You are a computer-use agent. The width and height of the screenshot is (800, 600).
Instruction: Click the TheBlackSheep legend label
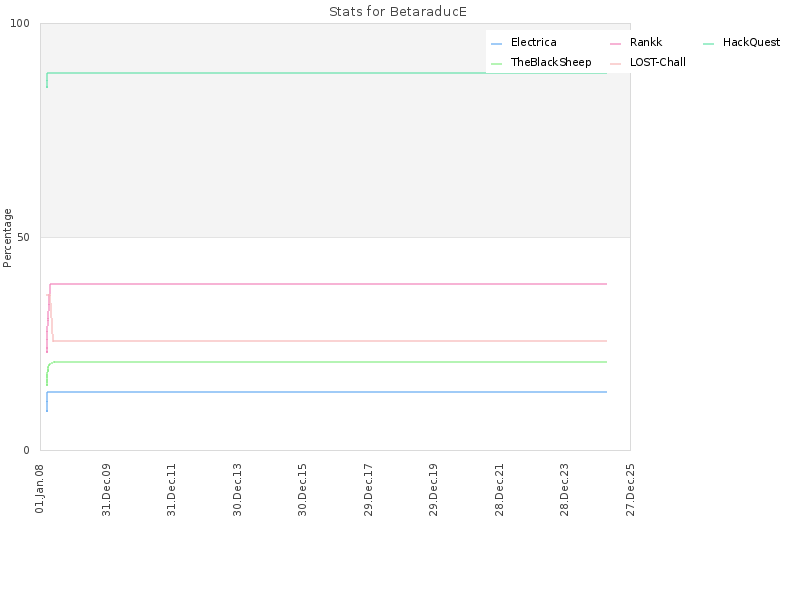551,62
